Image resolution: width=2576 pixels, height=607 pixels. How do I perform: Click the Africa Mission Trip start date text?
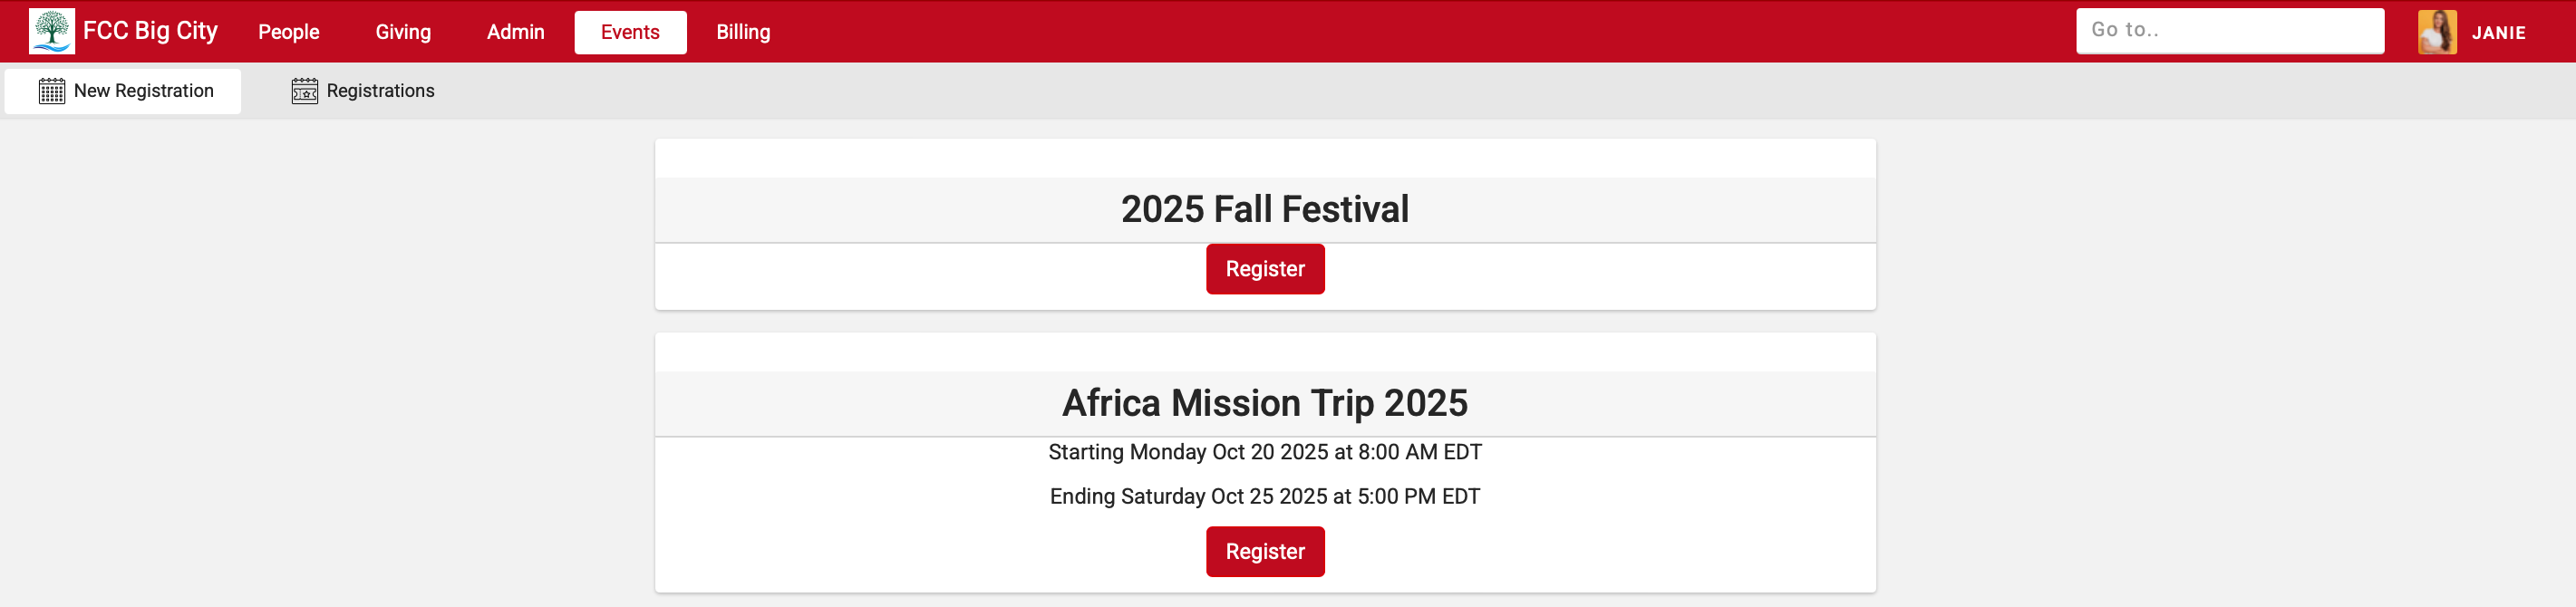[x=1264, y=452]
